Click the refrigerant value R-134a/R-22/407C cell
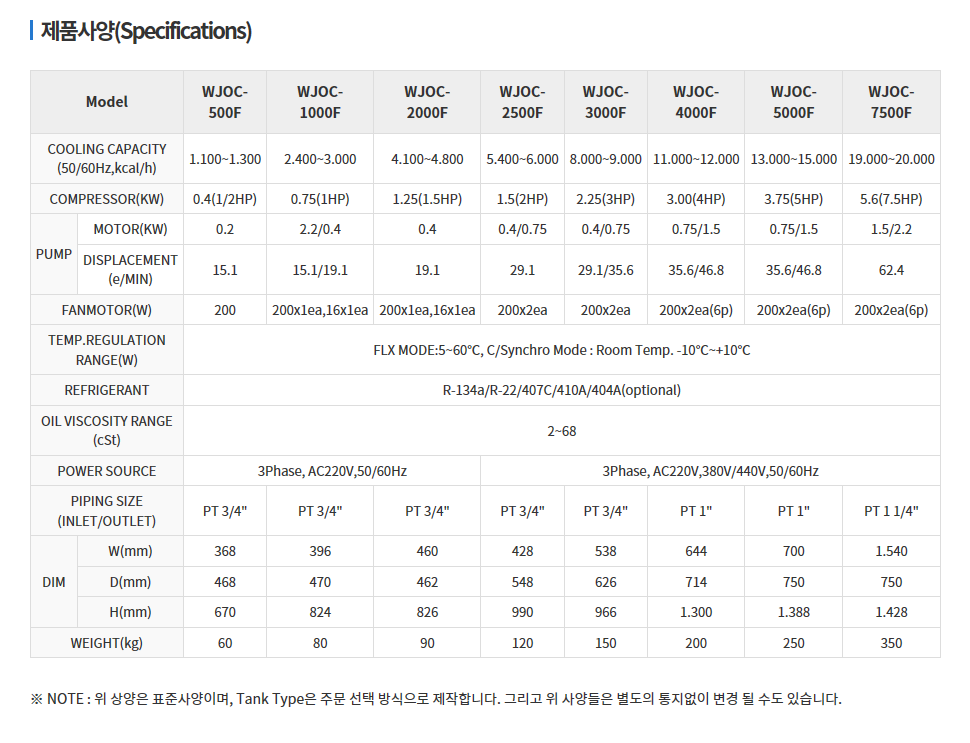Screen dimensions: 970x743 pos(562,390)
